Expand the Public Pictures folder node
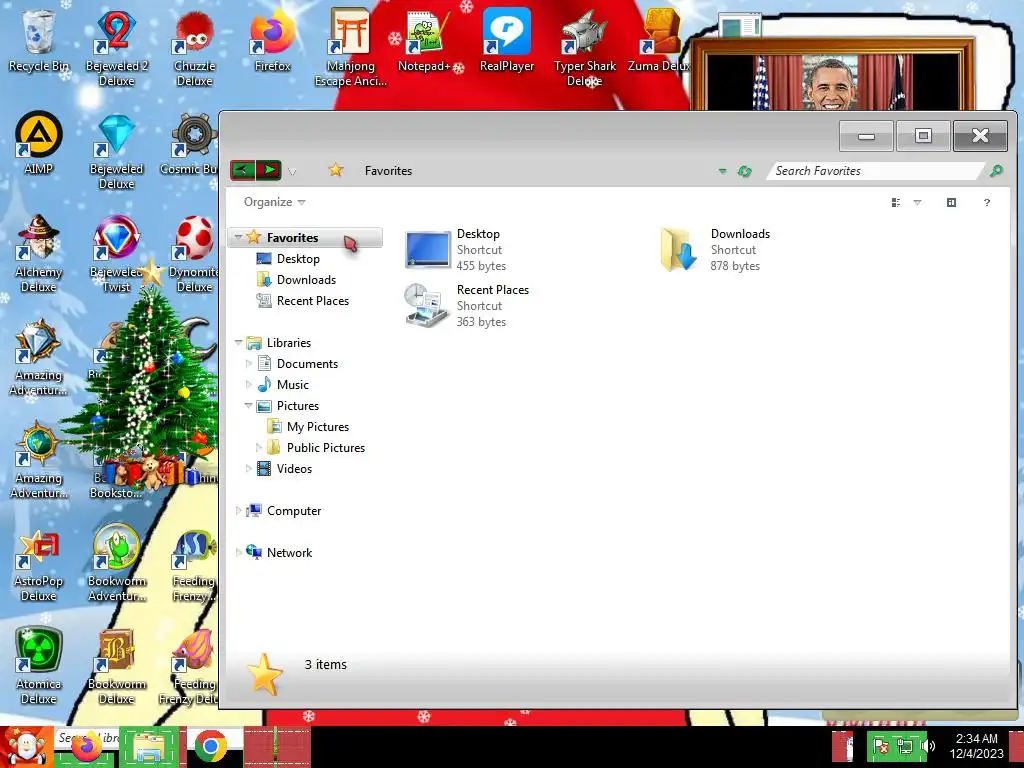This screenshot has height=768, width=1024. pos(259,447)
